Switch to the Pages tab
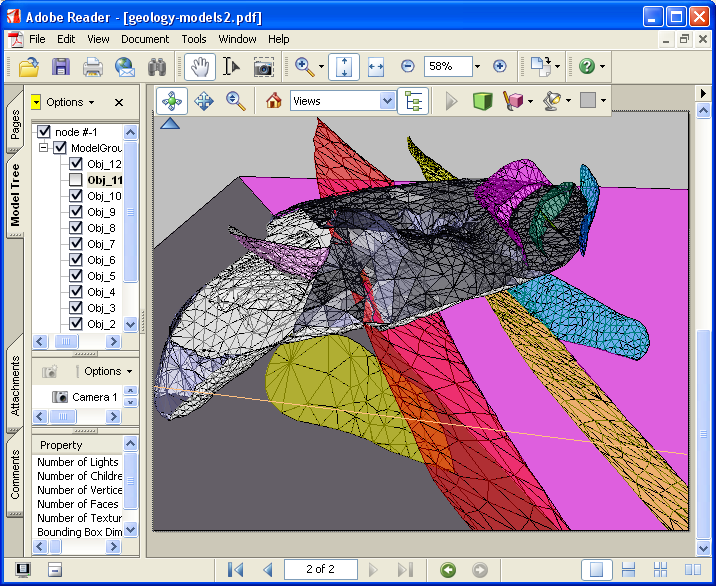This screenshot has height=586, width=716. 15,124
